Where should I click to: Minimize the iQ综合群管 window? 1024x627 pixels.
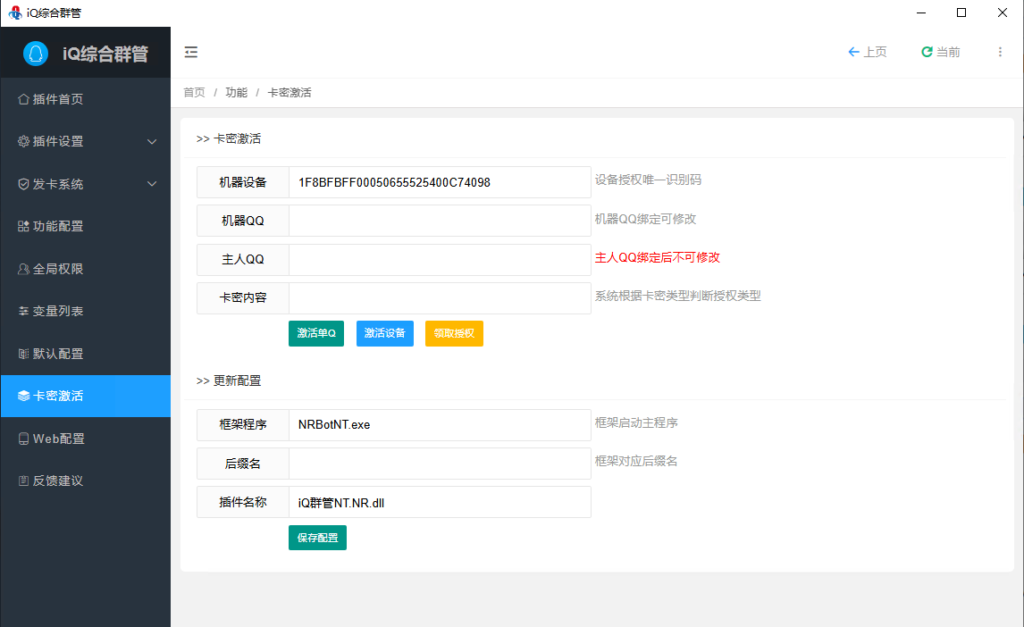[x=921, y=12]
